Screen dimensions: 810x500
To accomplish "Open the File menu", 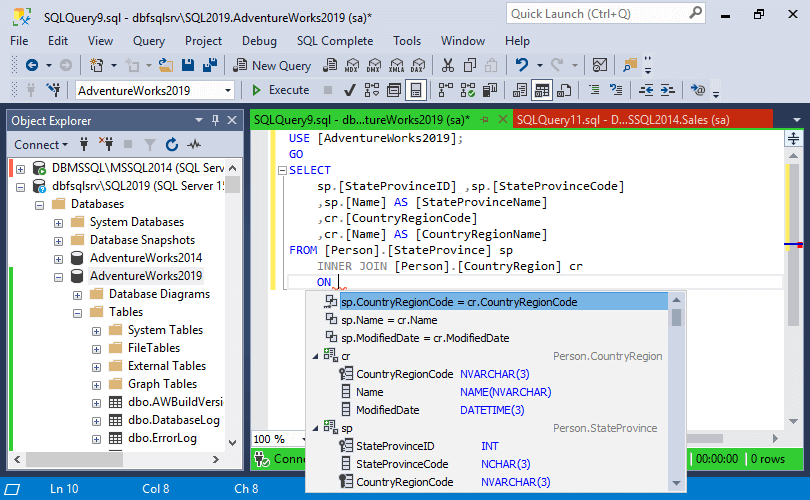I will pos(19,41).
